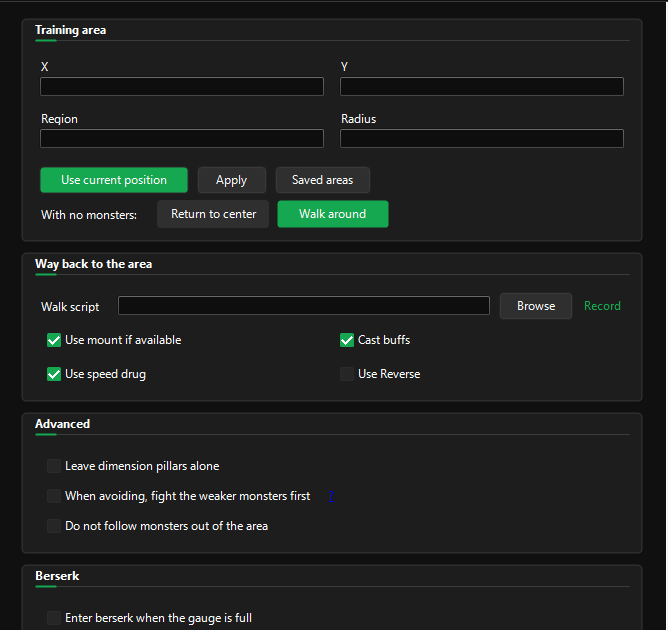Screen dimensions: 668x630
Task: Enable fight the weaker monsters first
Action: point(54,496)
